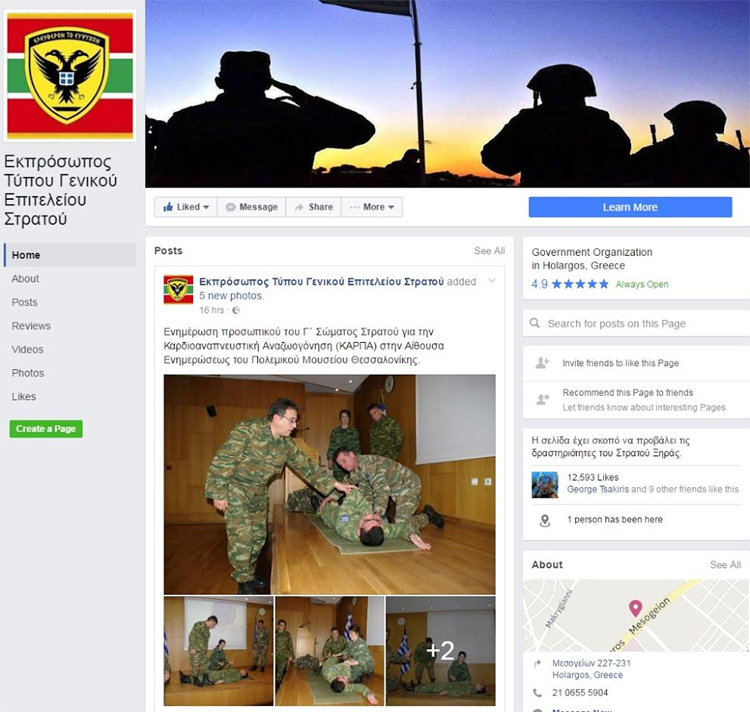Open the Liked dropdown button
The width and height of the screenshot is (750, 712).
(x=186, y=207)
